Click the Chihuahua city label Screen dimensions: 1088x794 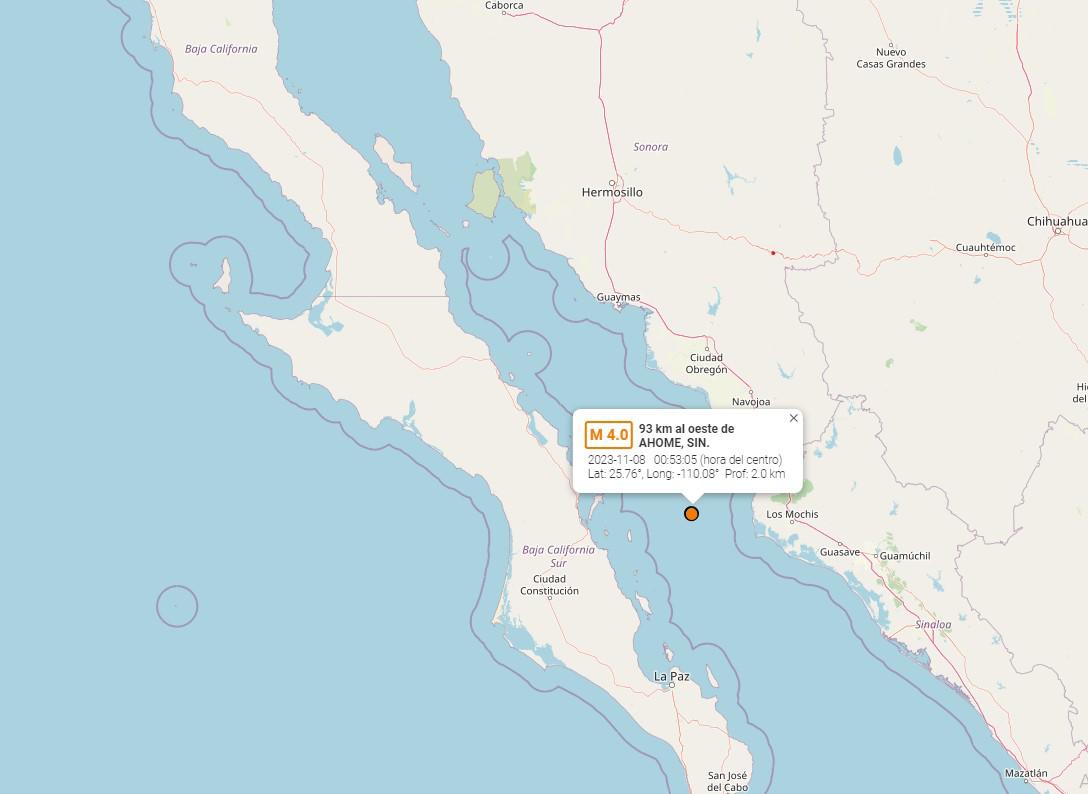click(x=1057, y=221)
